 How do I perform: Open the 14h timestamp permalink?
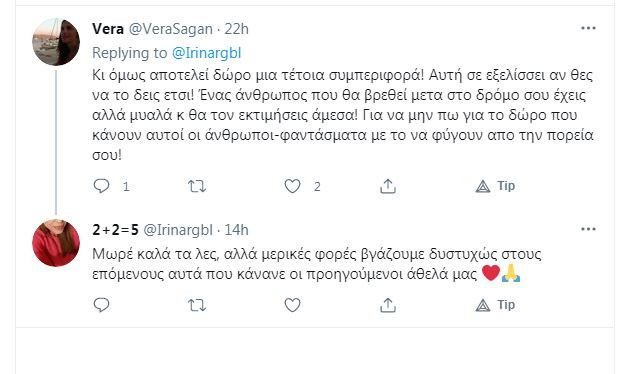pos(236,230)
